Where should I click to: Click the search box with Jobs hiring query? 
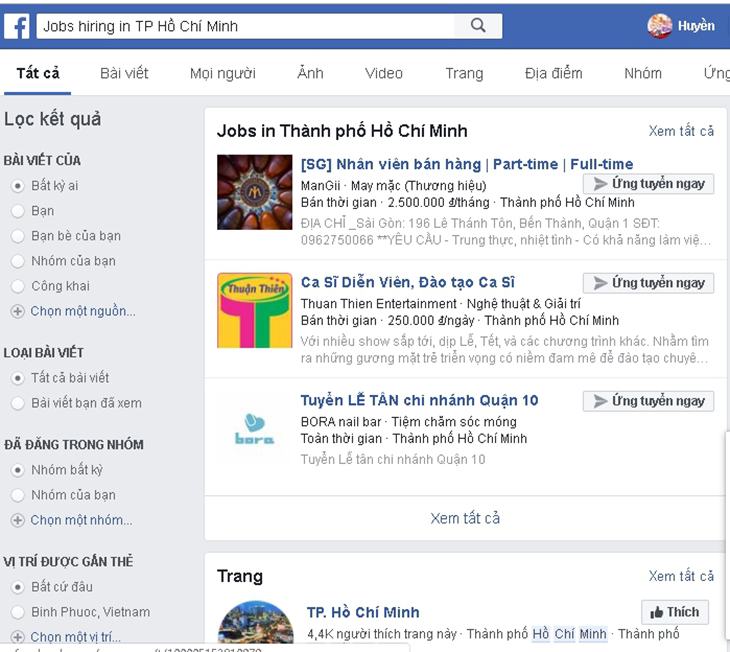[245, 26]
